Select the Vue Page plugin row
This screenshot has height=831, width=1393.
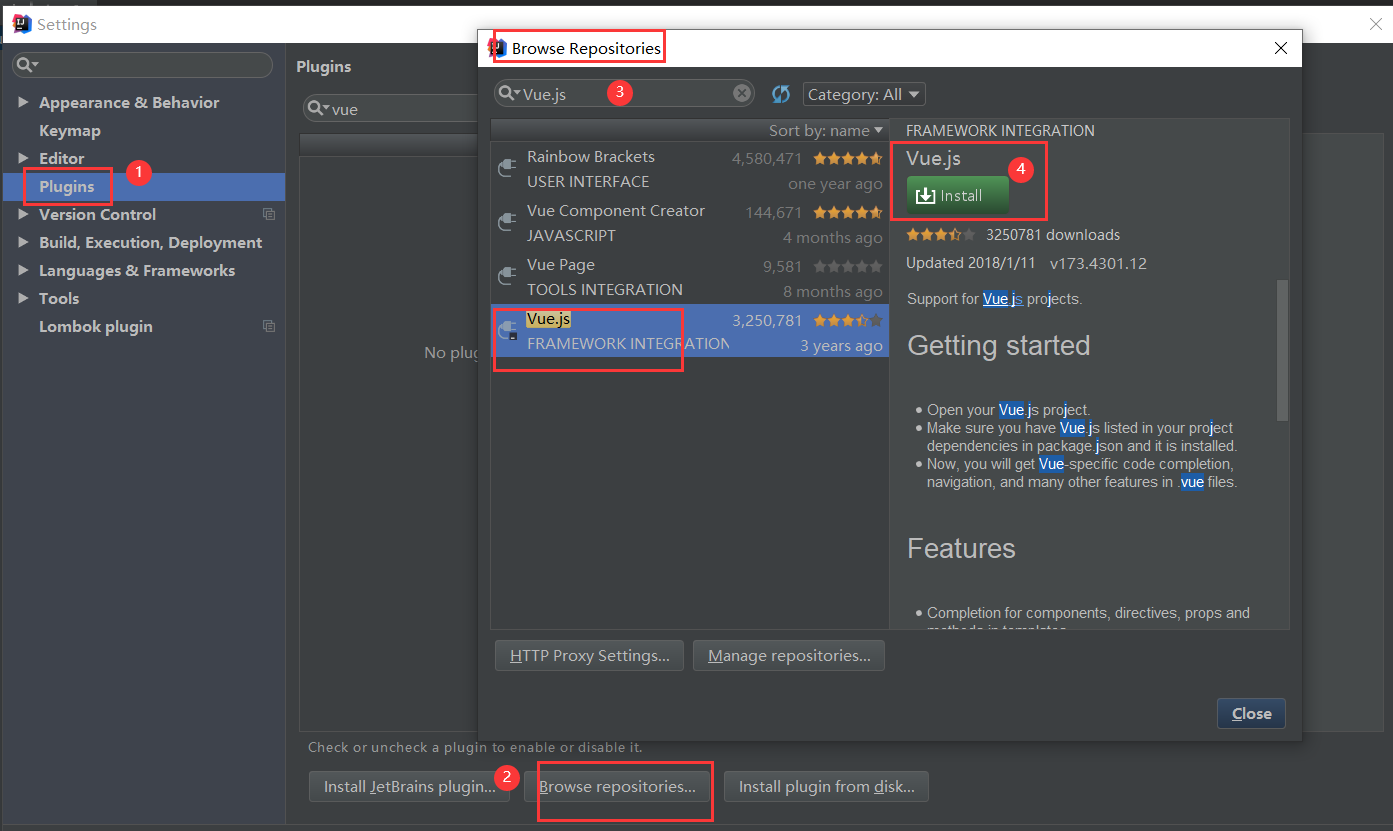[689, 277]
